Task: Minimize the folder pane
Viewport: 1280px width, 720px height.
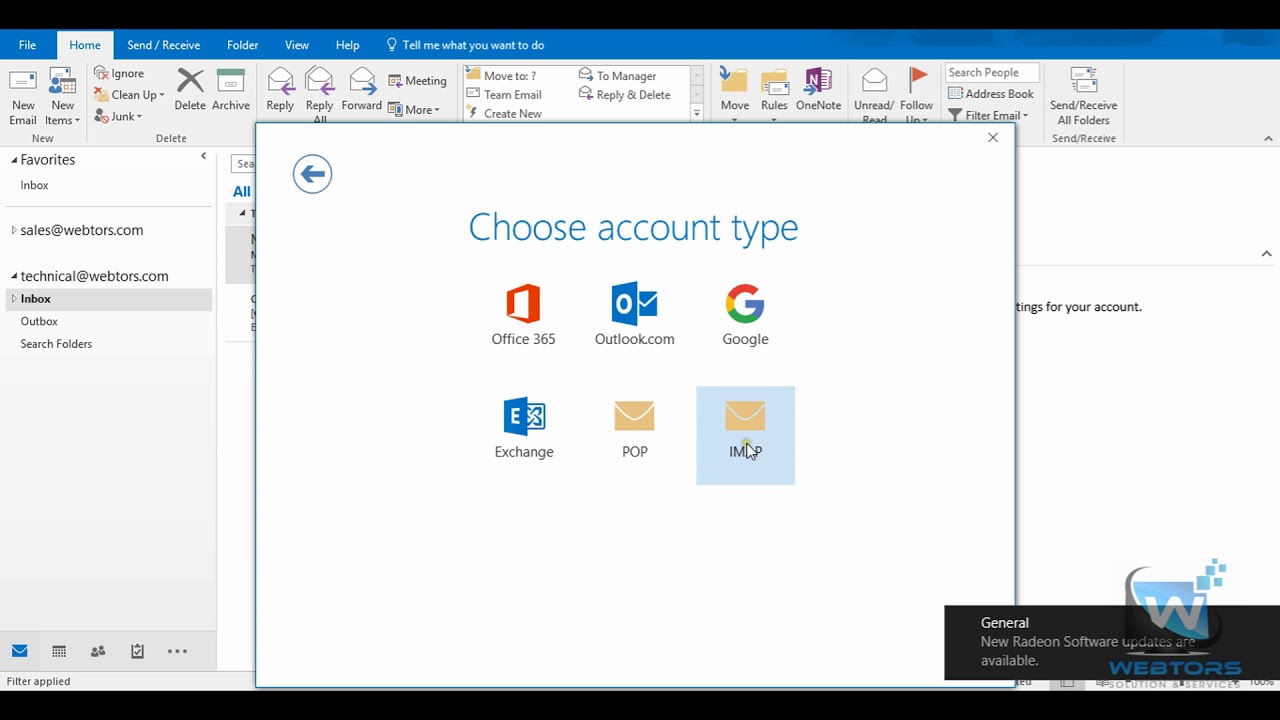Action: pyautogui.click(x=203, y=156)
